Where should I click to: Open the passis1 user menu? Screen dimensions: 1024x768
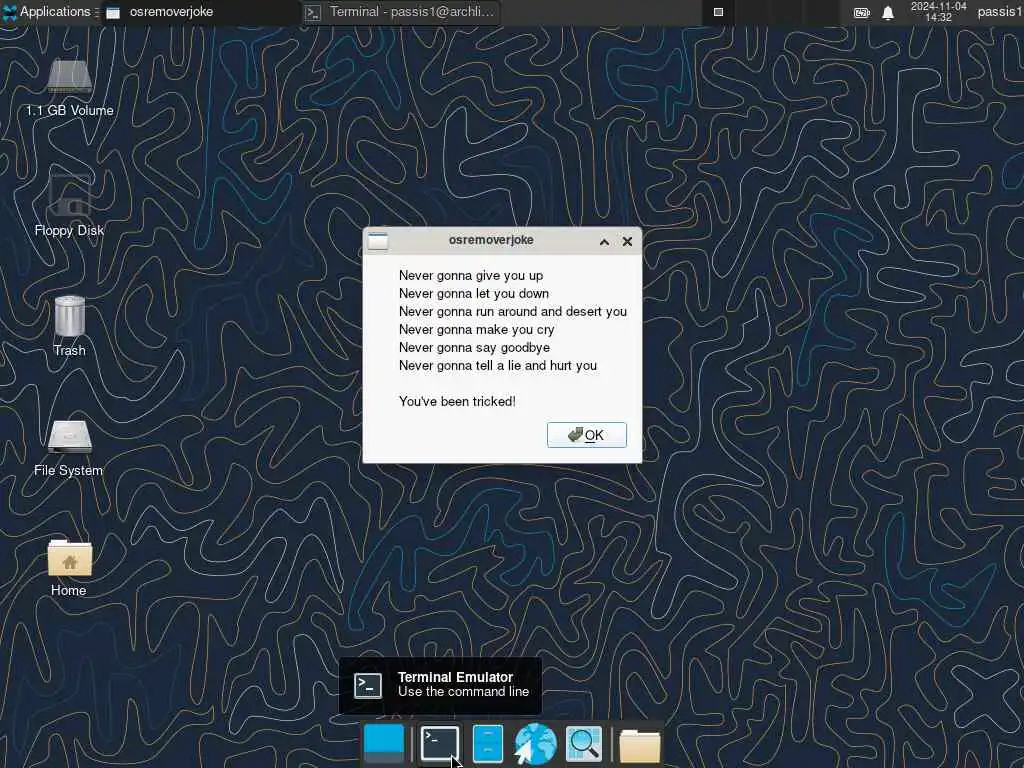coord(1000,12)
